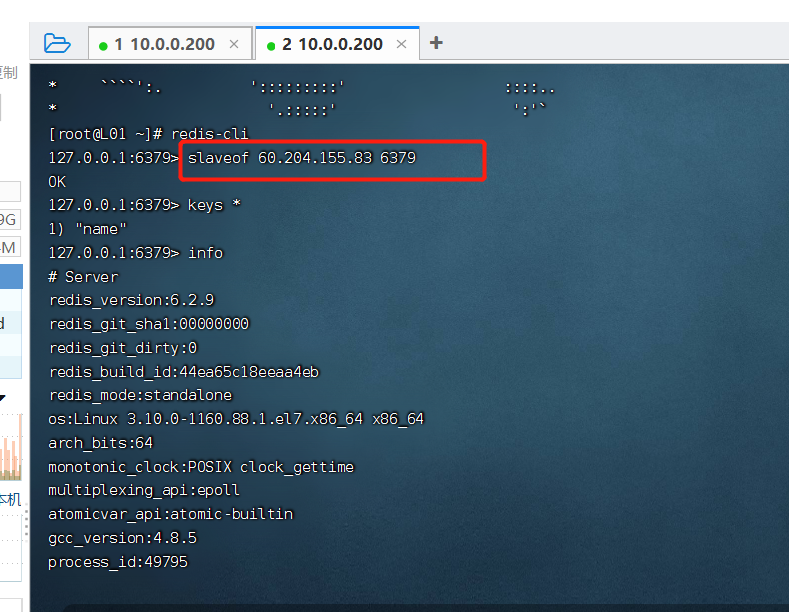Click the redis_git_dirty:0 line
Screen dimensions: 789x612
pyautogui.click(x=123, y=348)
